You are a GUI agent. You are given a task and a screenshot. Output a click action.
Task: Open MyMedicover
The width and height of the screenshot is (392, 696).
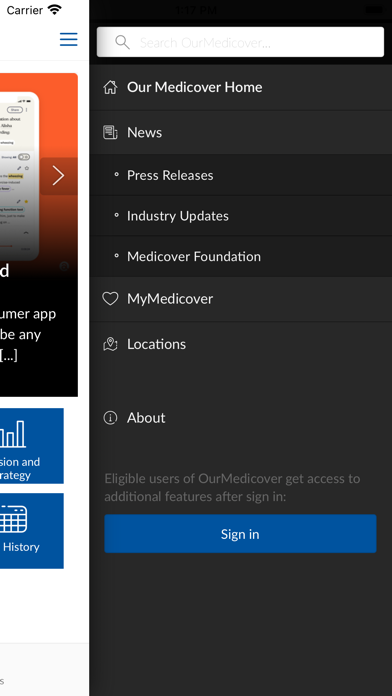tap(241, 299)
